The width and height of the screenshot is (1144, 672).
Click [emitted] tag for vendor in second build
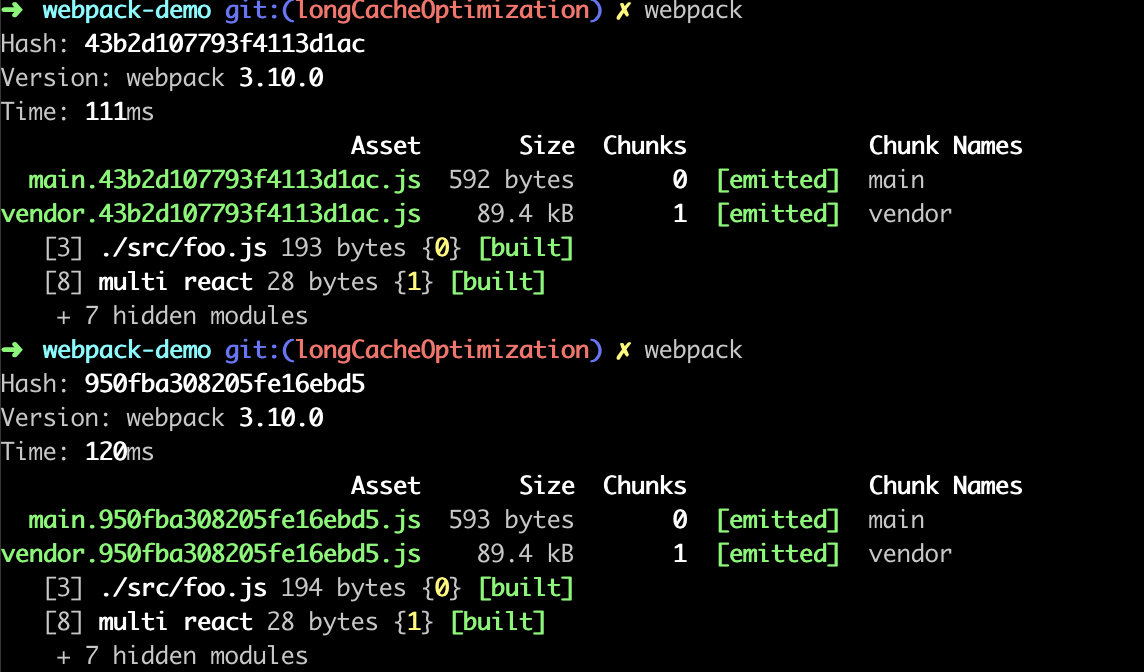point(778,555)
